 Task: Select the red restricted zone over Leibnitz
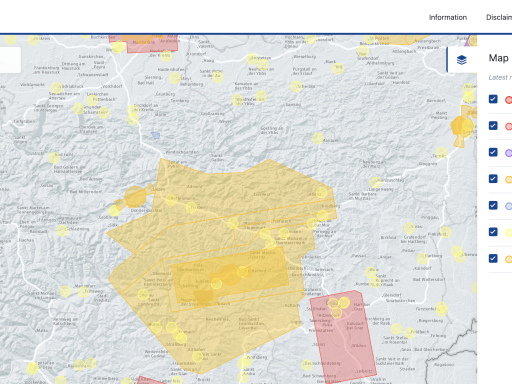343,337
